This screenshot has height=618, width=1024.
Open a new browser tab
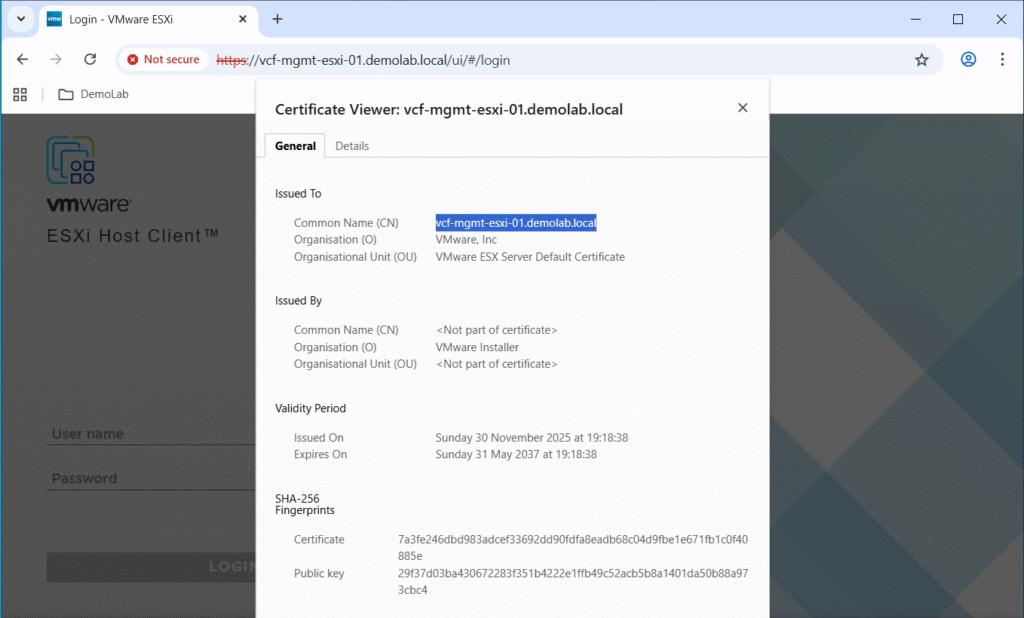(277, 19)
